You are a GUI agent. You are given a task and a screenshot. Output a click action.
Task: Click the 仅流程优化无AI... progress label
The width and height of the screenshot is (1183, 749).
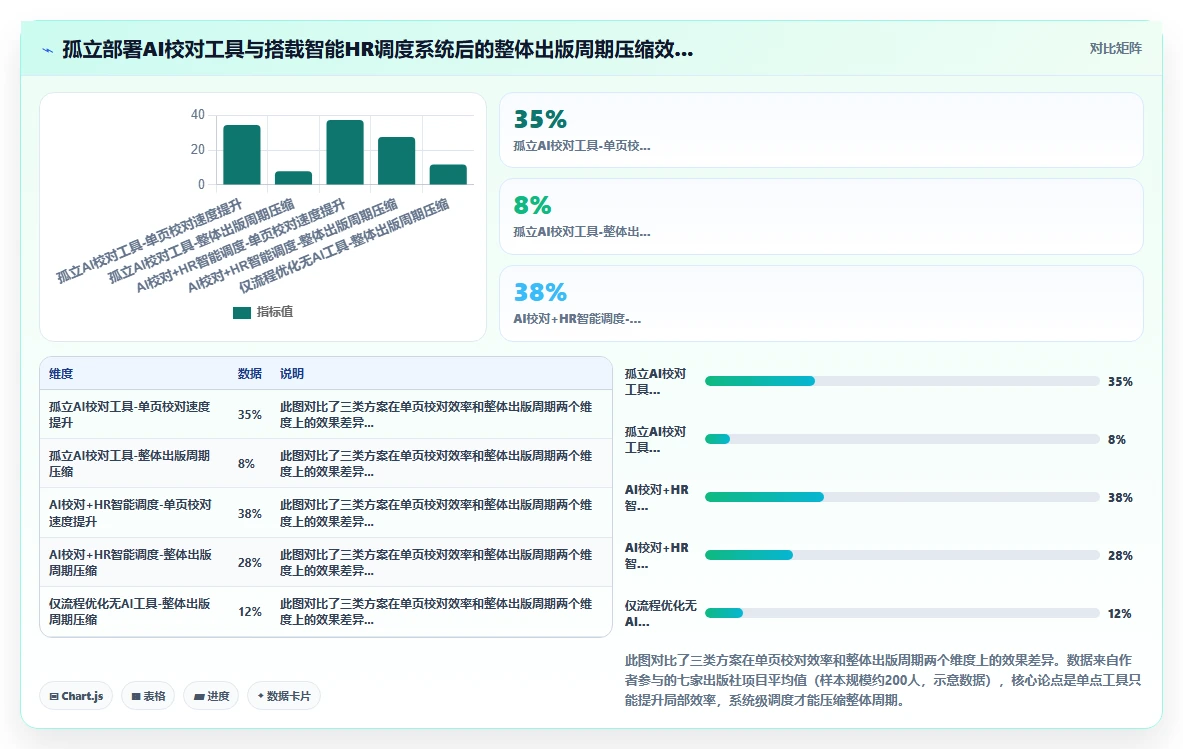coord(660,613)
